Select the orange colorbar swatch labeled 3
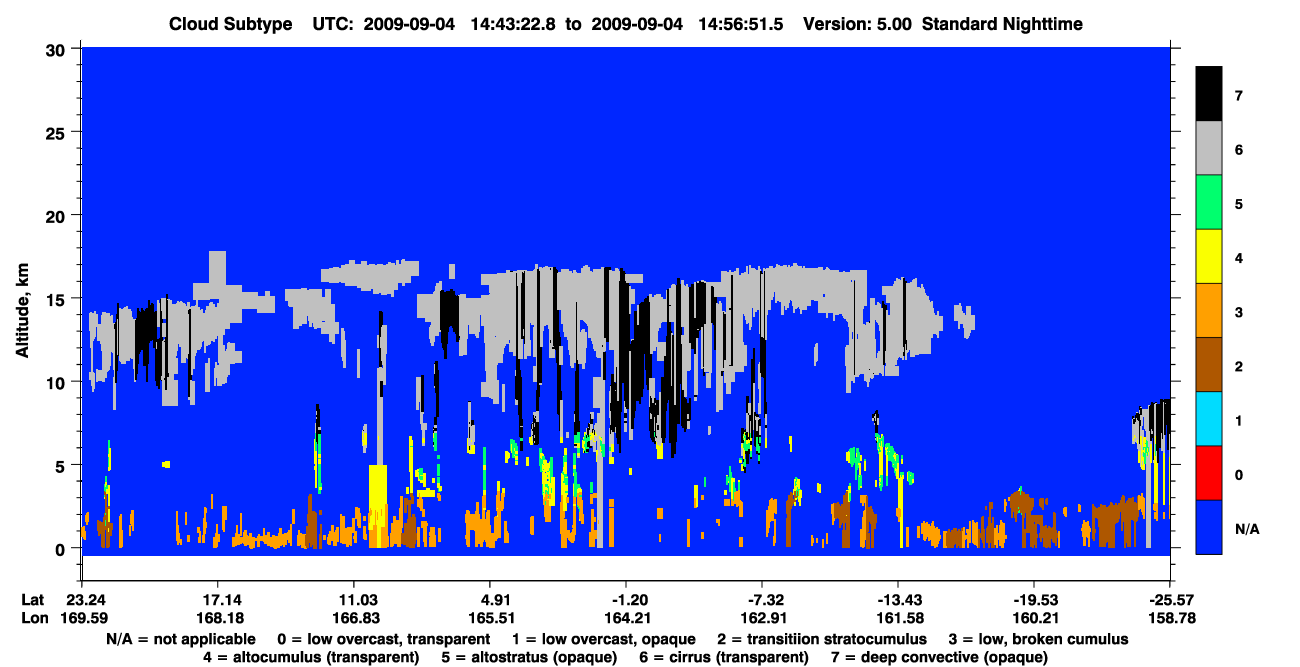Screen dimensions: 1300x667 click(x=1209, y=311)
